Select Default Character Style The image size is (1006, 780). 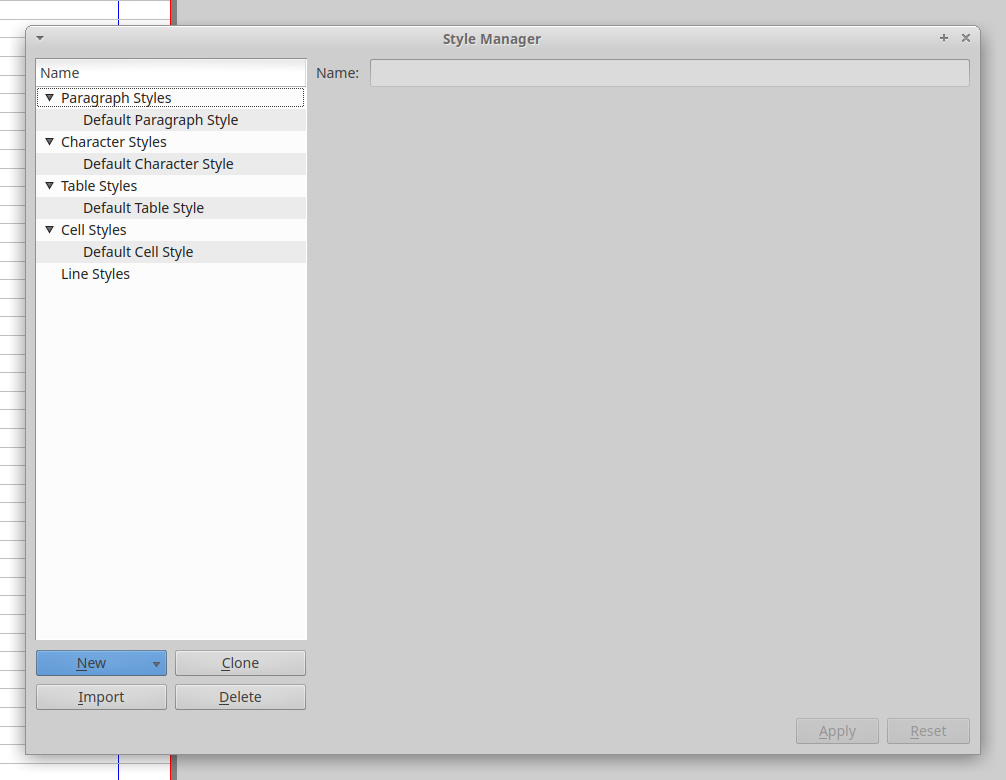click(x=158, y=164)
